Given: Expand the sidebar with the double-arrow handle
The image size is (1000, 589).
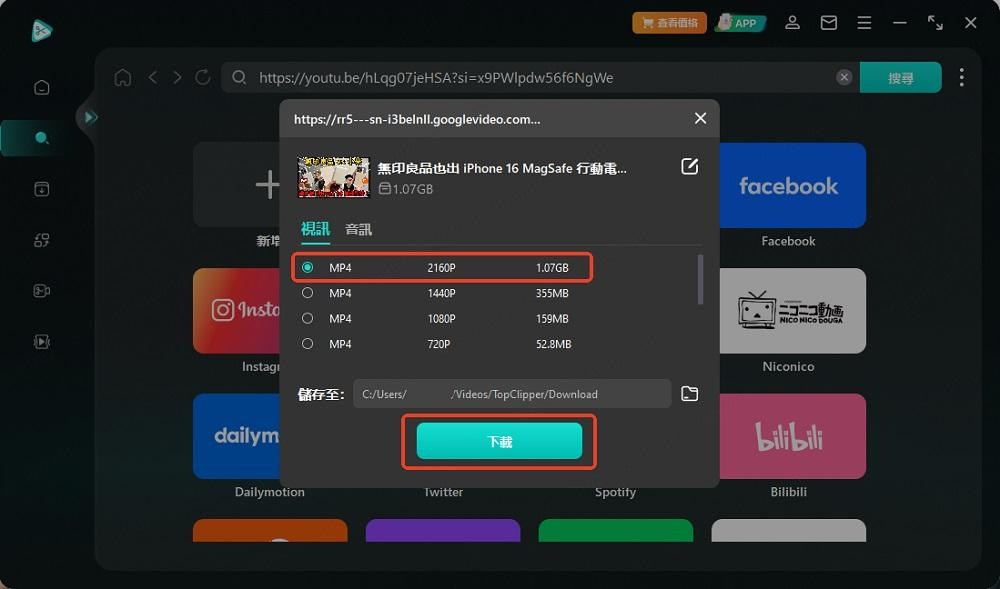Looking at the screenshot, I should tap(91, 117).
